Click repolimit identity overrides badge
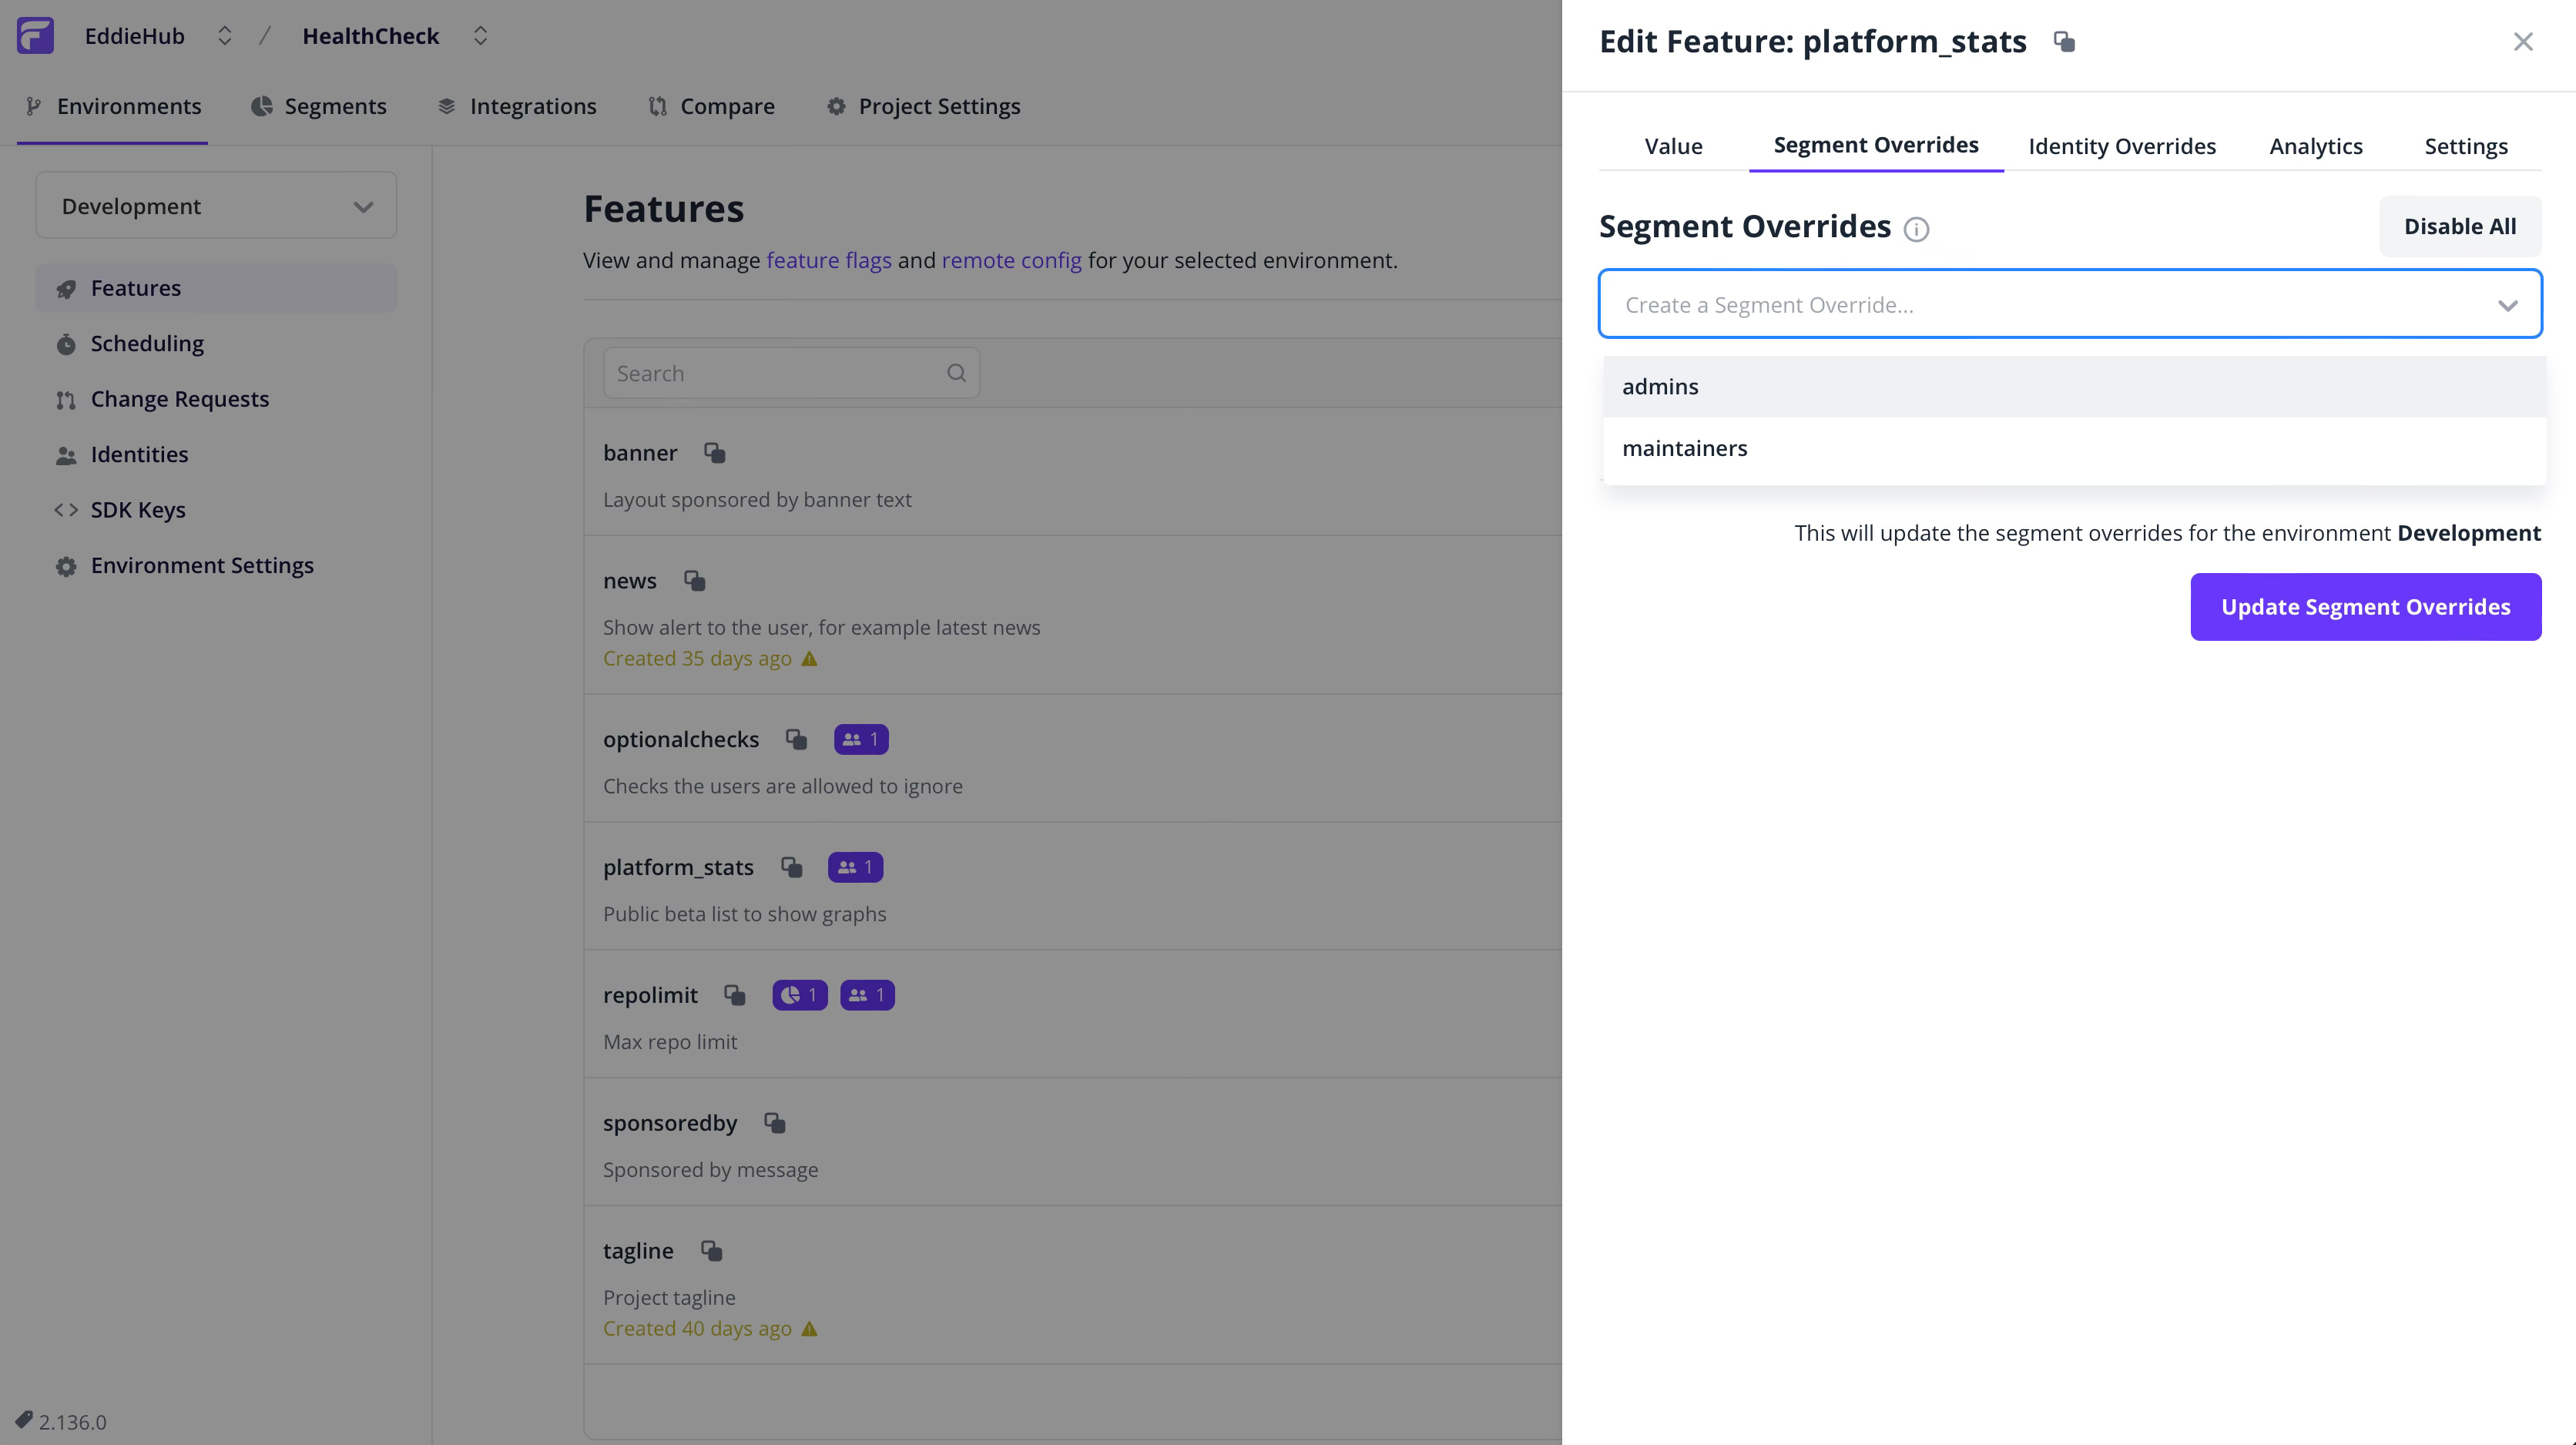This screenshot has height=1445, width=2576. pos(867,995)
